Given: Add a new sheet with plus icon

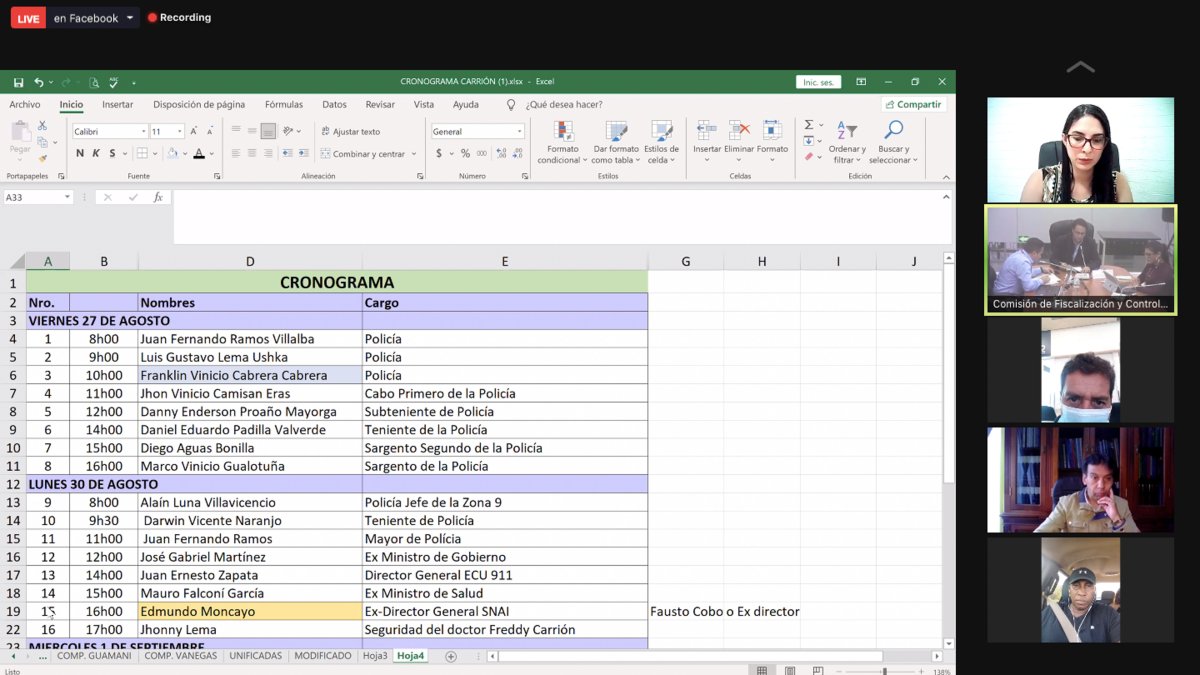Looking at the screenshot, I should (451, 656).
